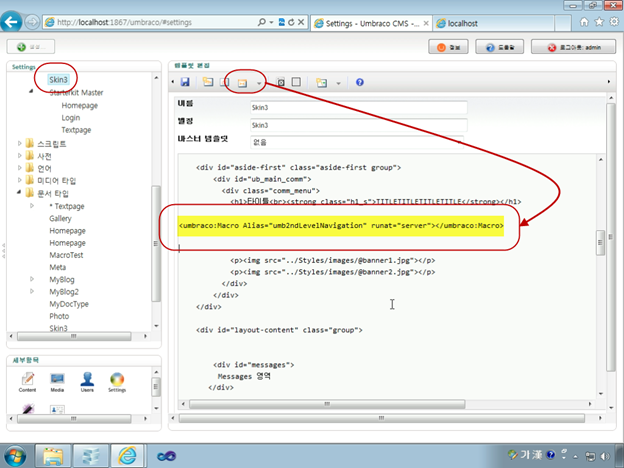Select the highlighted Skin3 template in the tree
The height and width of the screenshot is (468, 624).
[58, 80]
